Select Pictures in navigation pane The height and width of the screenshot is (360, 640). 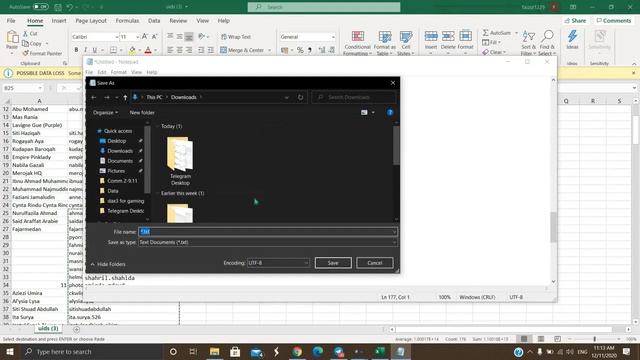116,171
